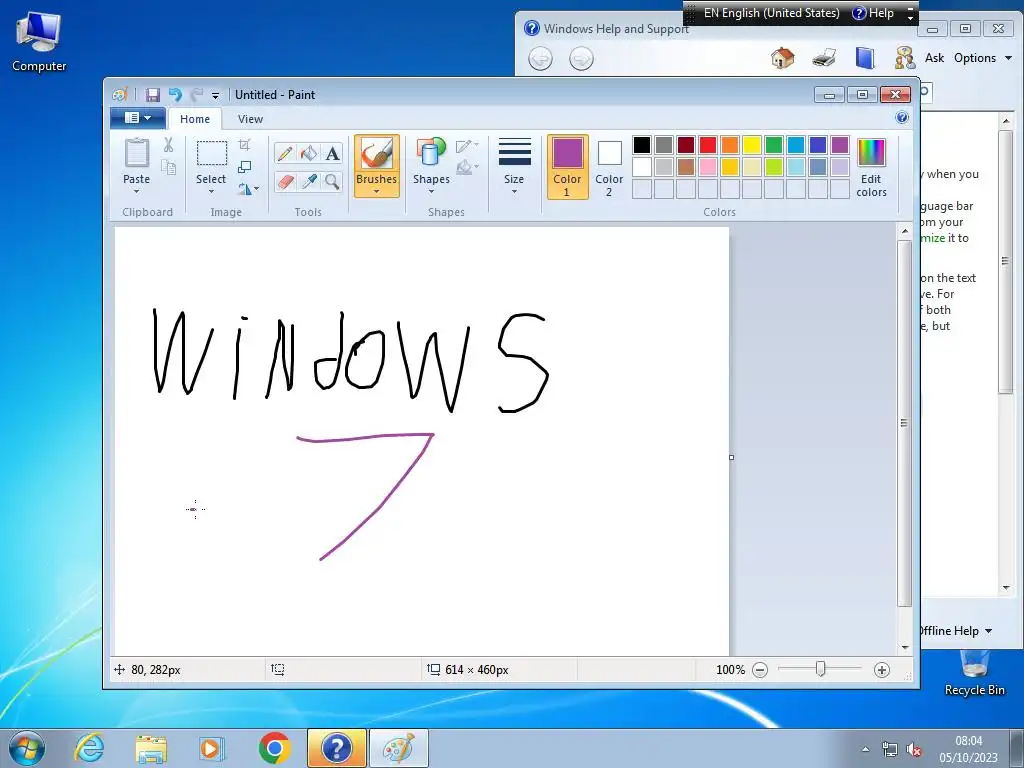The height and width of the screenshot is (768, 1024).
Task: Open the Paint application menu dropdown
Action: click(x=138, y=118)
